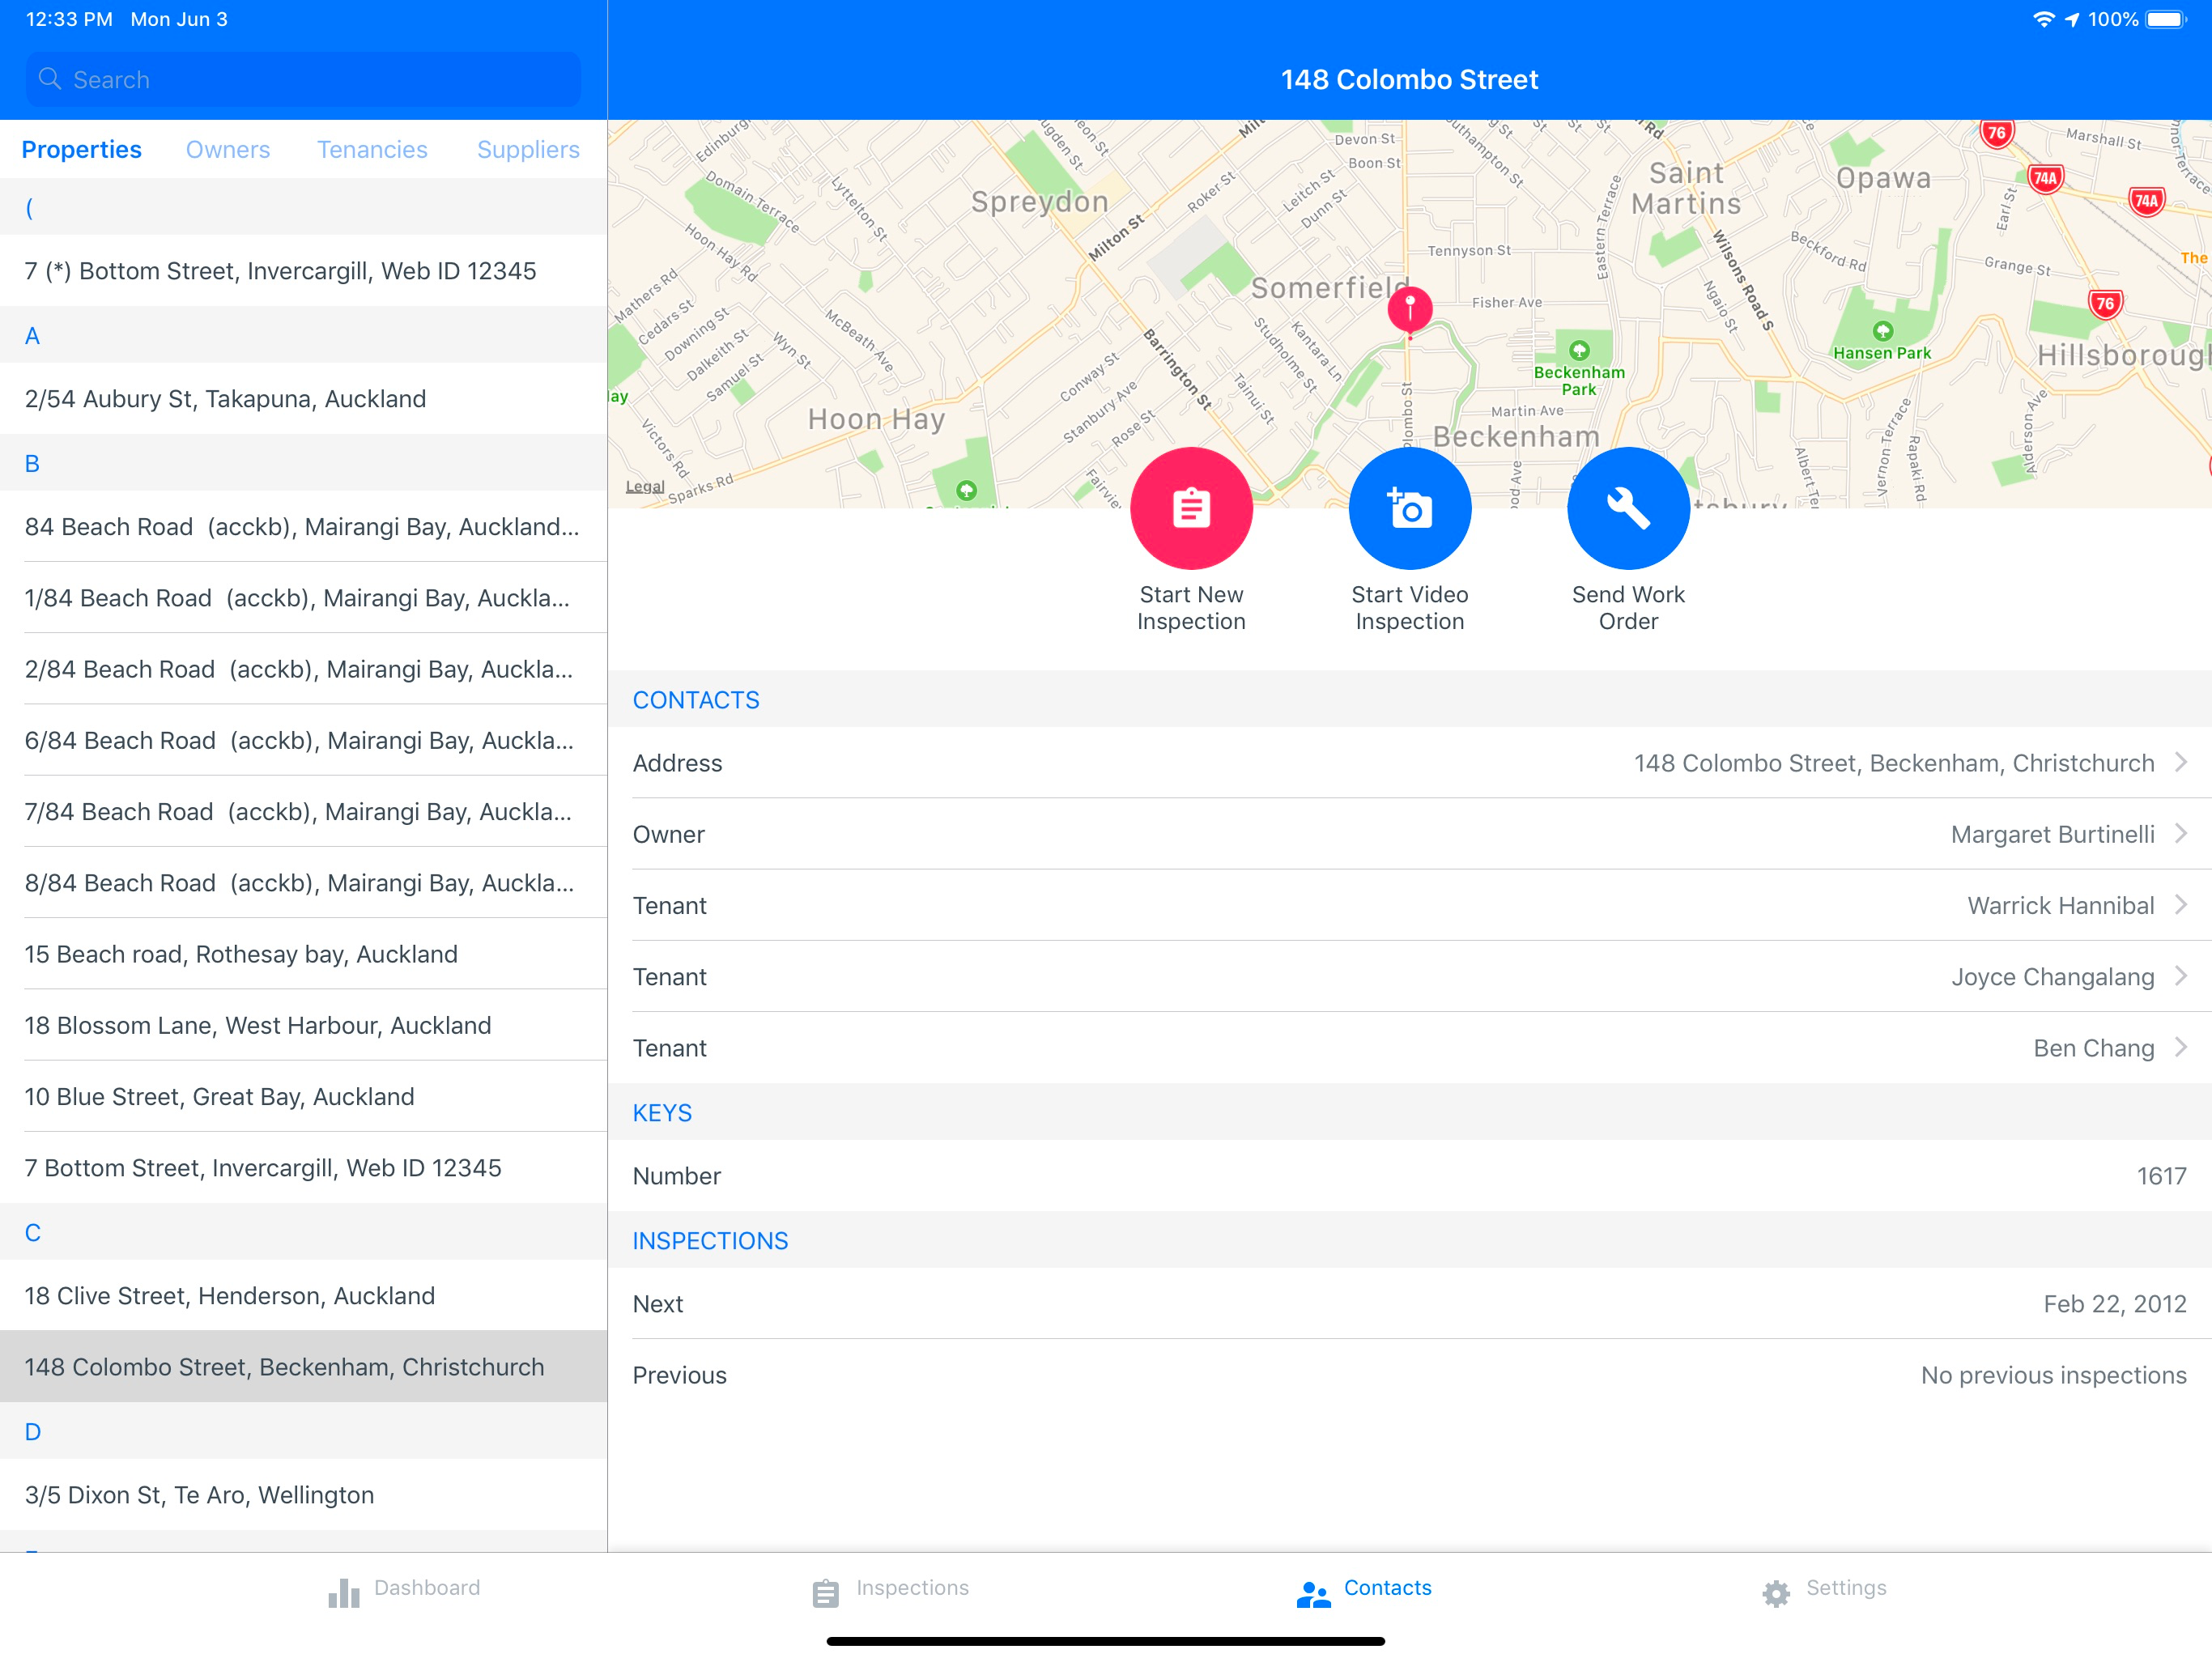The image size is (2212, 1658).
Task: Select 6/84 Beach Road property
Action: click(303, 740)
